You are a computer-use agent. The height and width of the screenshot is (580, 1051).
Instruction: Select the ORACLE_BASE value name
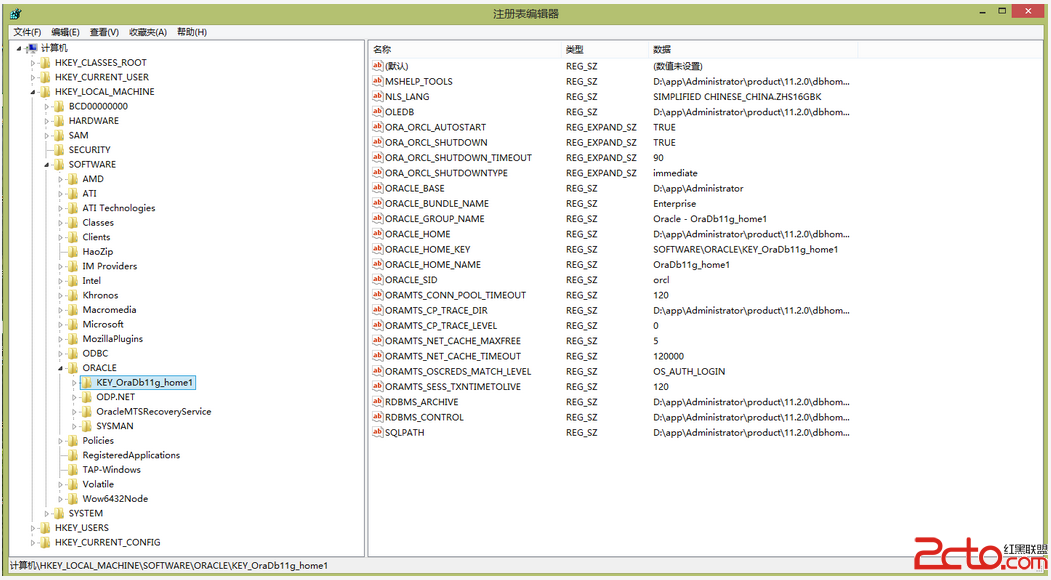click(415, 188)
